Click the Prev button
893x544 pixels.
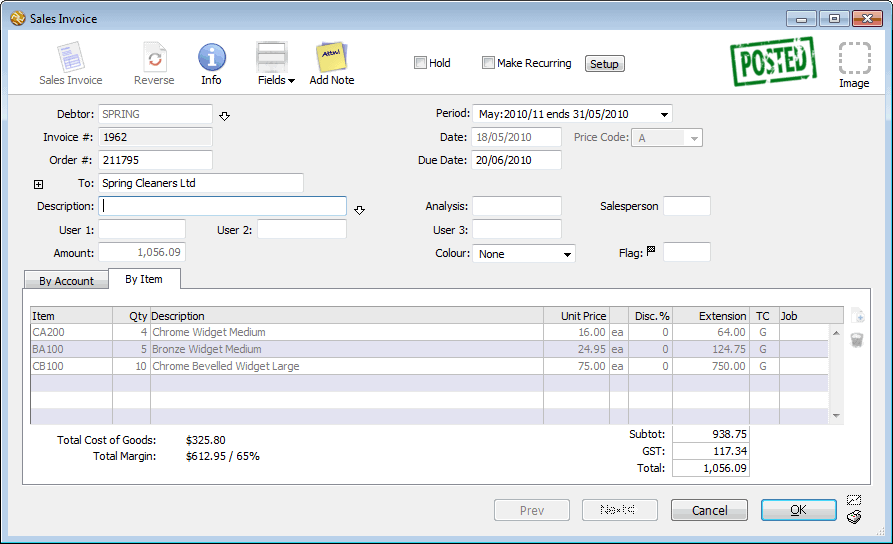click(x=532, y=510)
